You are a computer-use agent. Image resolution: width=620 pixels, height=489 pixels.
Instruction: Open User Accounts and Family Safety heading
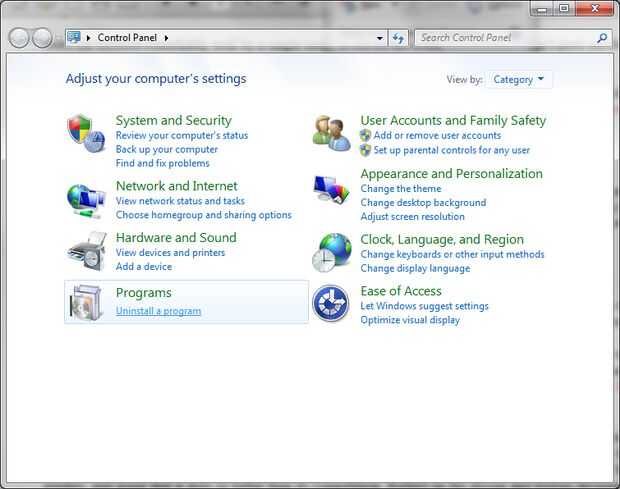tap(453, 120)
